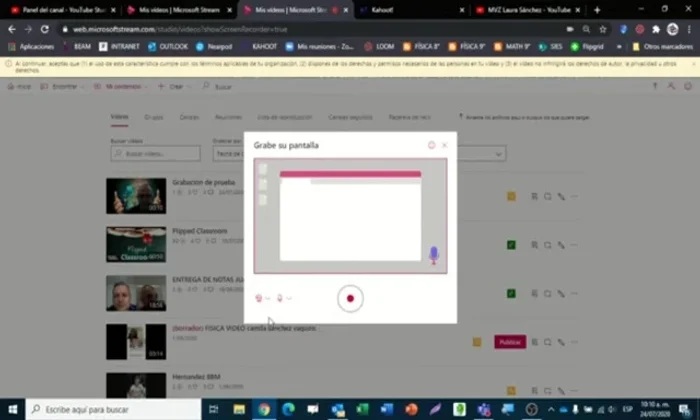Edit FÍSICA VIDEO draft with pencil icon

pos(561,342)
